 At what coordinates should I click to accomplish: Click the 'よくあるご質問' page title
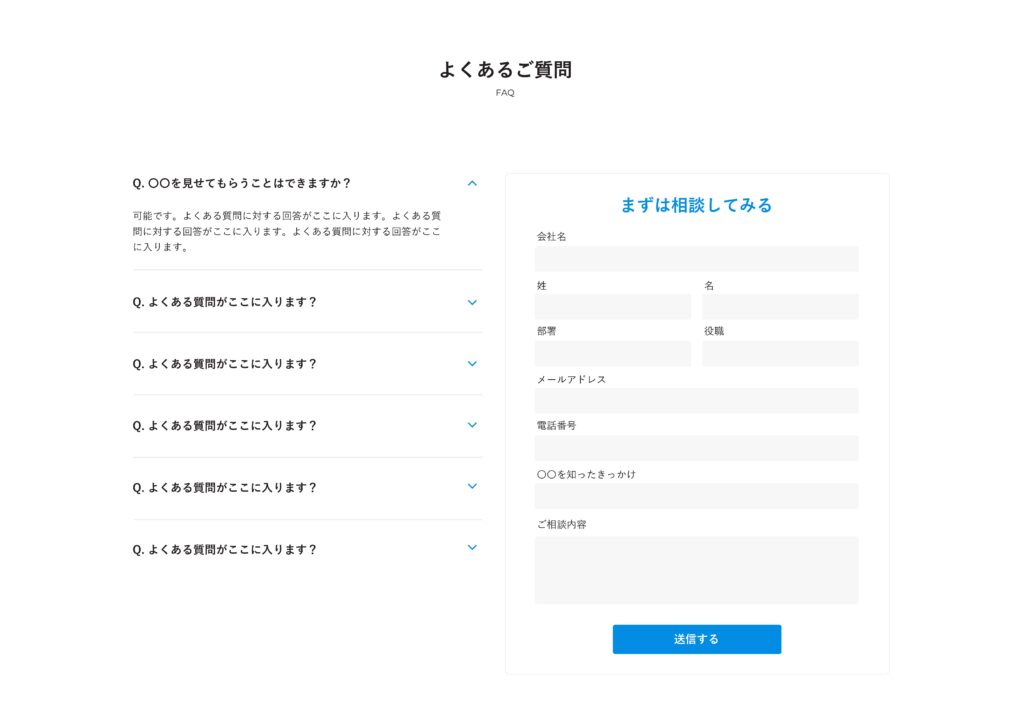point(505,70)
